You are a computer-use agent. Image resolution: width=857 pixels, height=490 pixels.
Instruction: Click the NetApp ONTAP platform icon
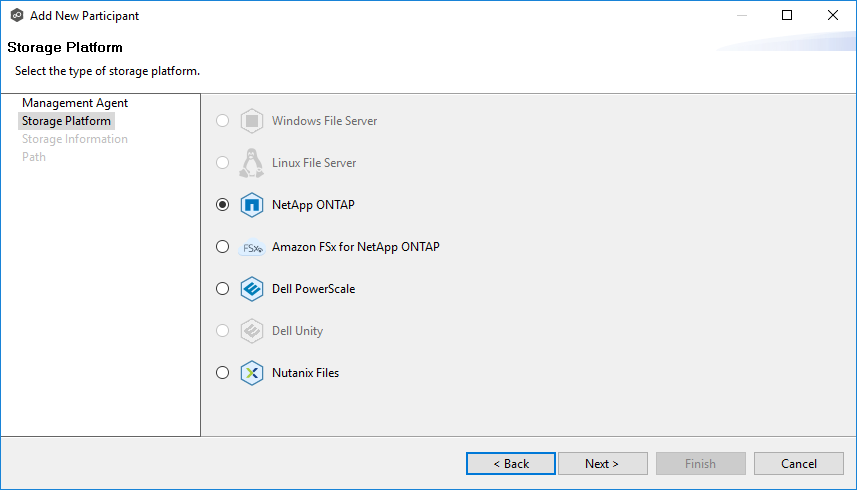[x=251, y=205]
